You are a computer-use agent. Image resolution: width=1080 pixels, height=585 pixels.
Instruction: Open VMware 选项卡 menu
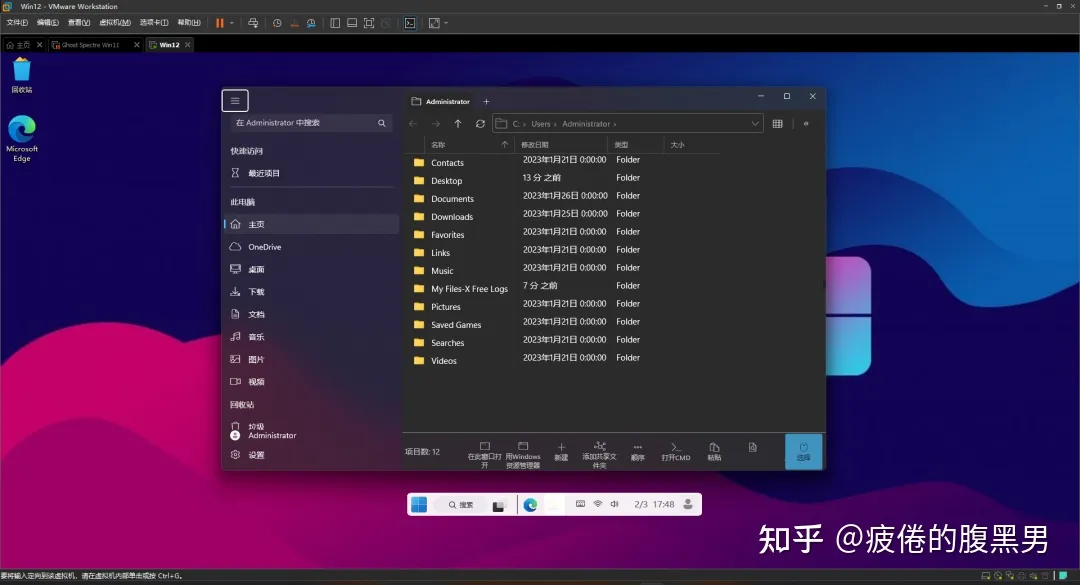pyautogui.click(x=154, y=23)
